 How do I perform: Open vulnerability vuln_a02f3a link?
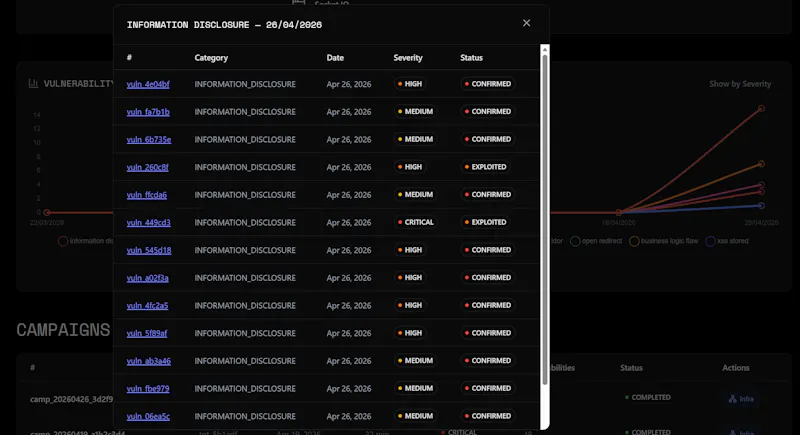147,278
